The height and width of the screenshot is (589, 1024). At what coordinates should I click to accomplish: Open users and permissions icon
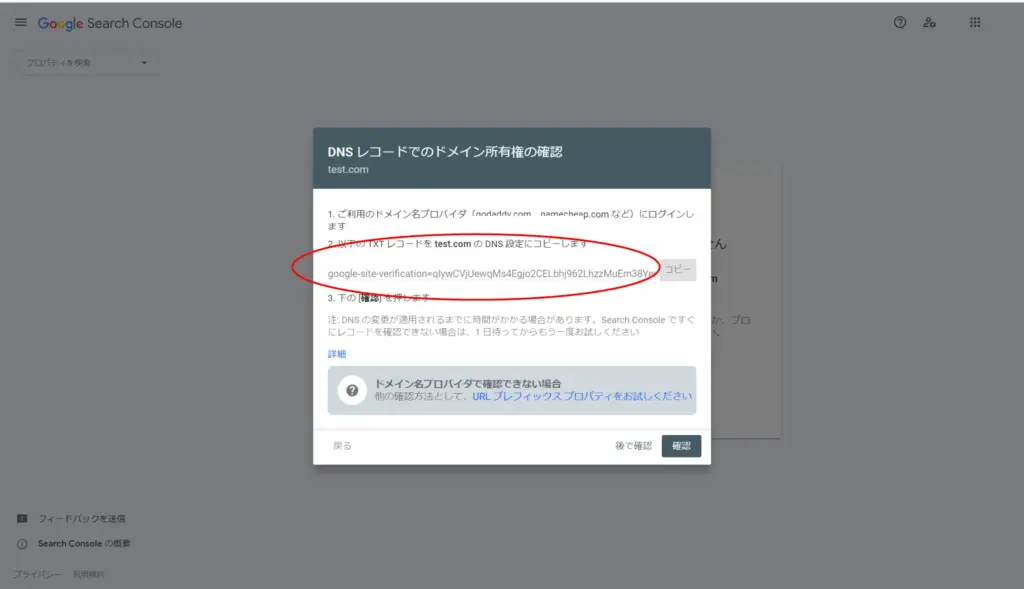coord(929,23)
